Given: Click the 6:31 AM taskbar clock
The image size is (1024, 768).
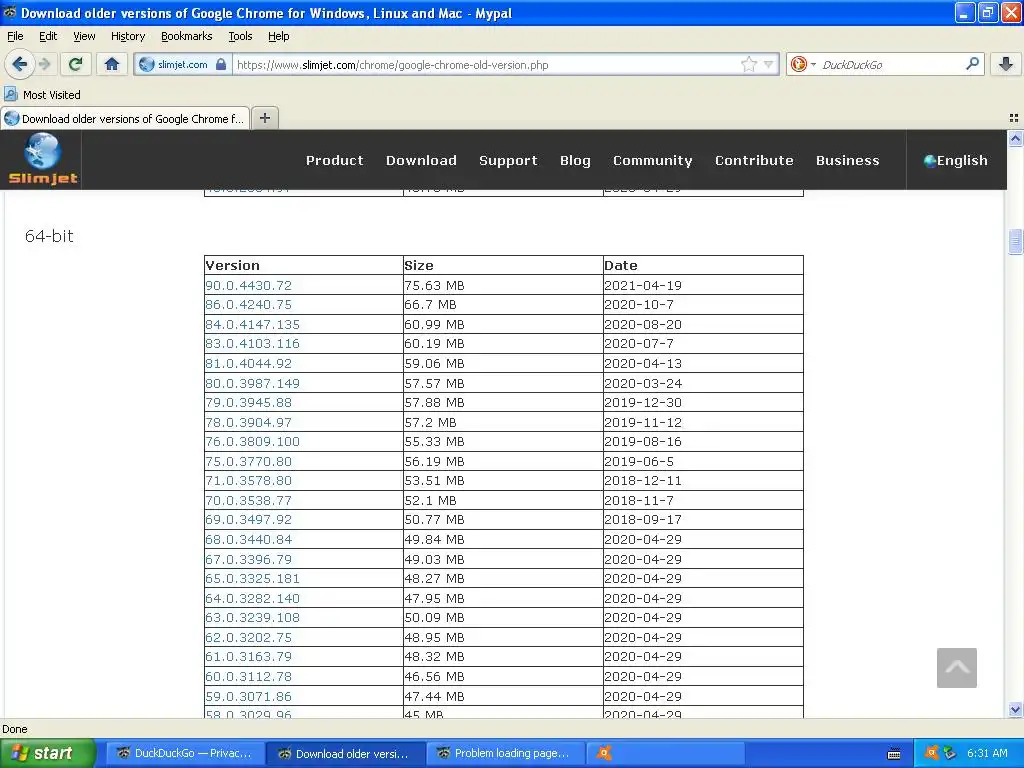Looking at the screenshot, I should click(987, 753).
